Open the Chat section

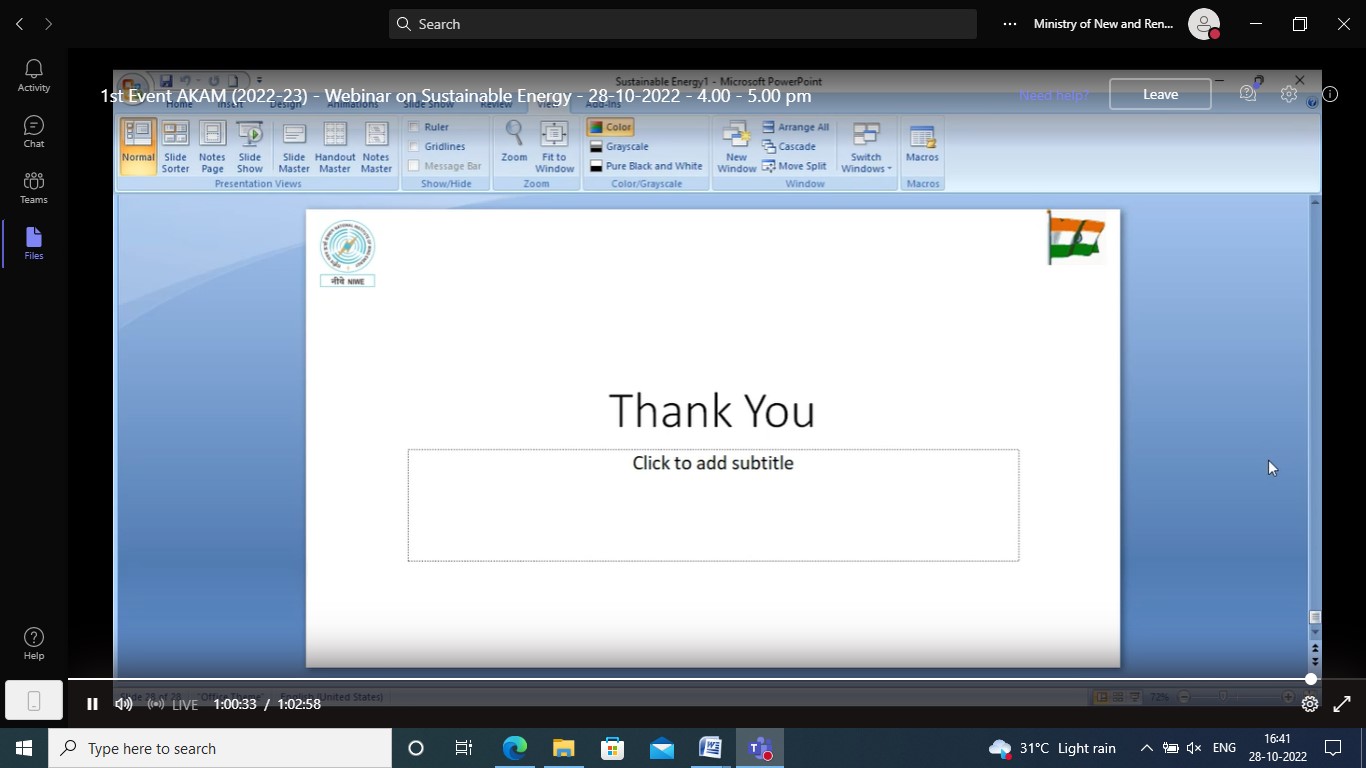pyautogui.click(x=33, y=131)
